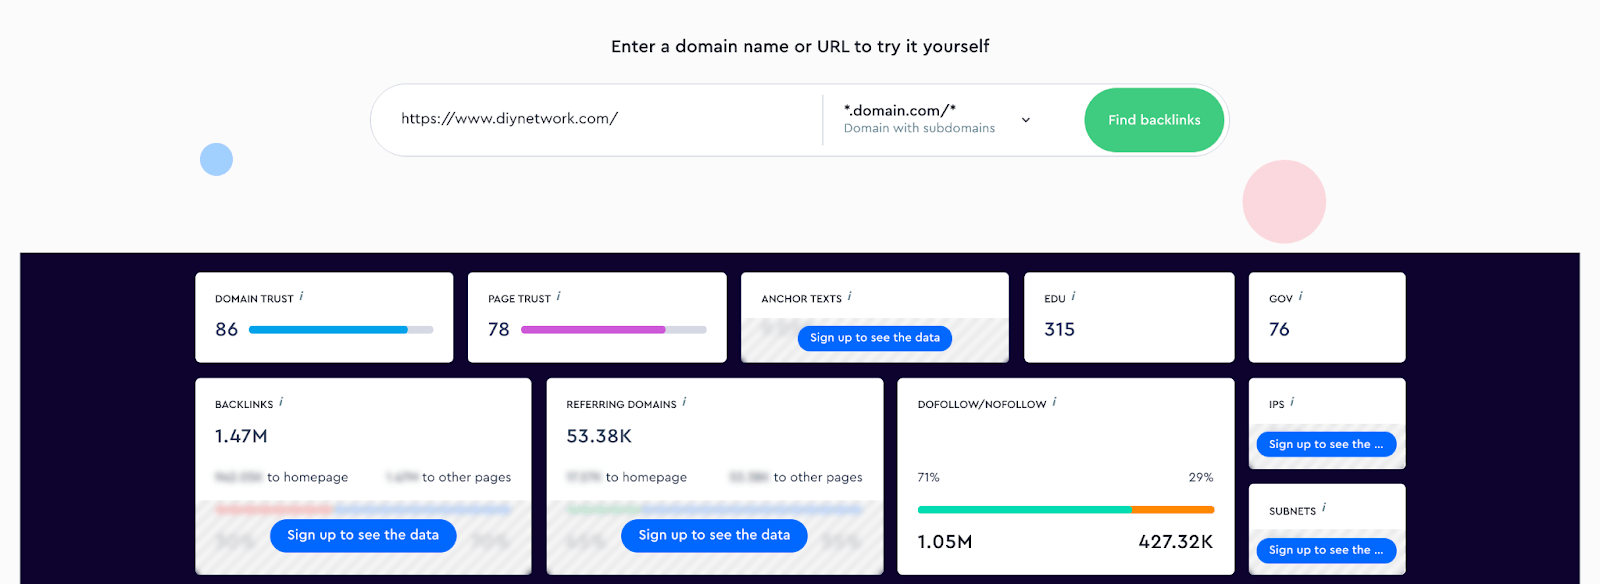Click Sign up button in IPs card

1326,444
